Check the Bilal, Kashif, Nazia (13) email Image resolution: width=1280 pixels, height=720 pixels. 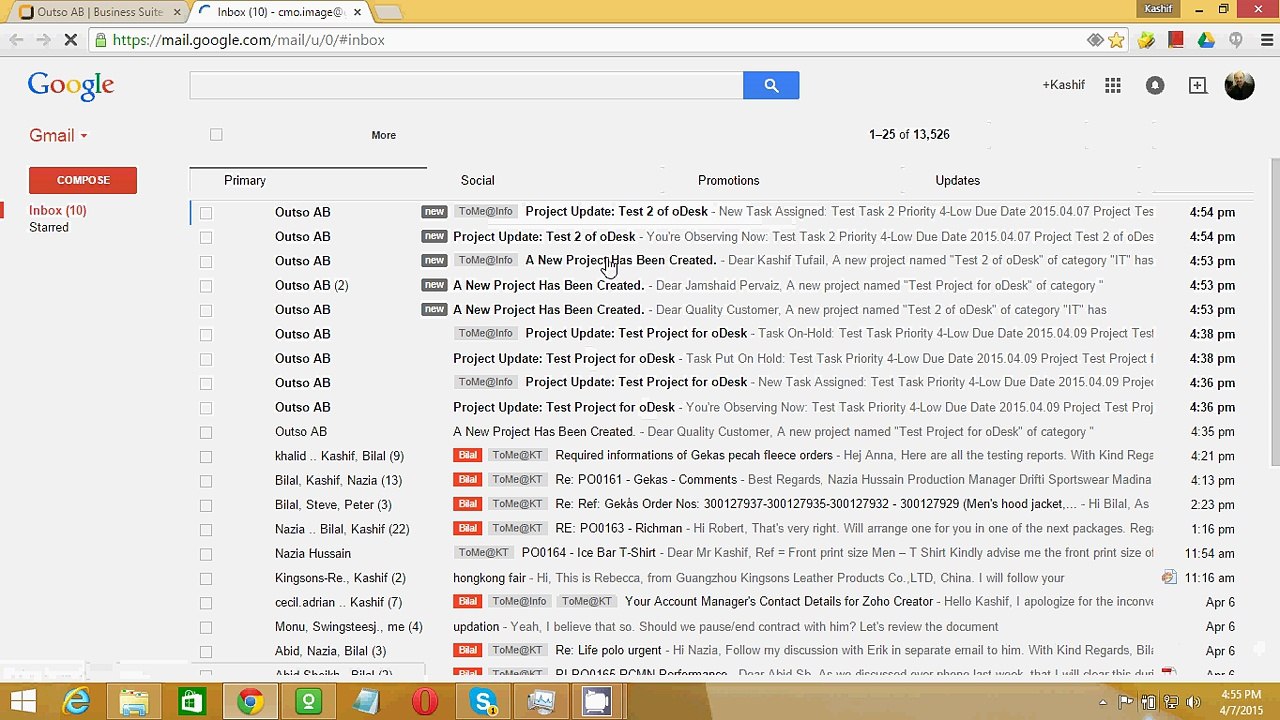click(x=206, y=480)
